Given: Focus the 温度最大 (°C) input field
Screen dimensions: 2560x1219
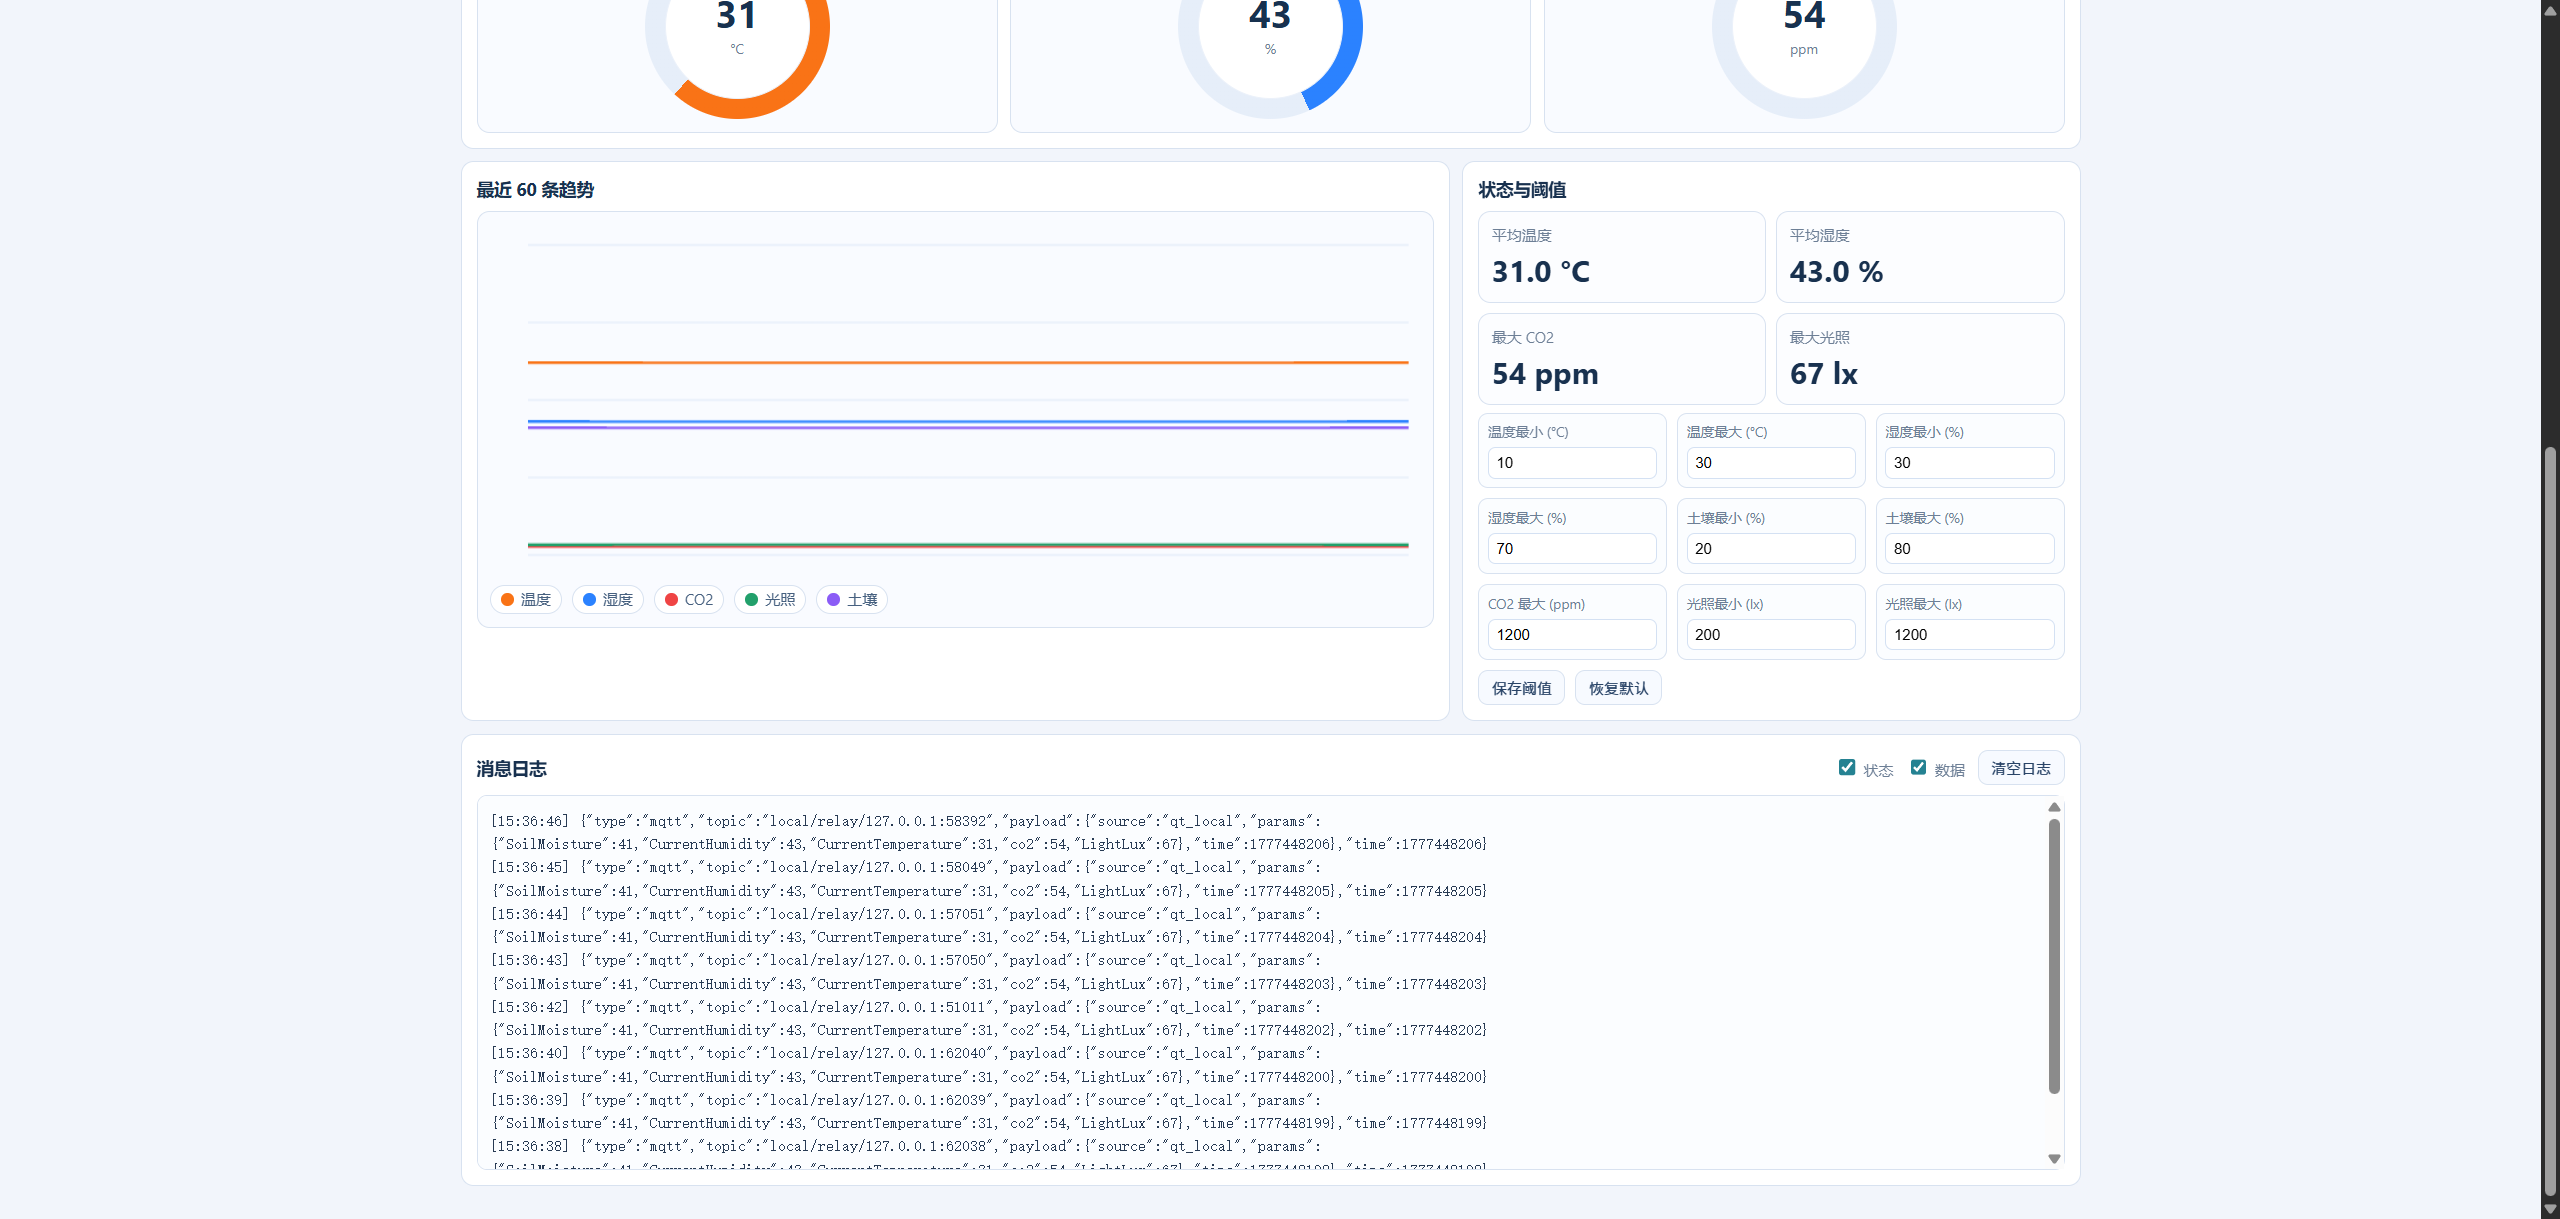Looking at the screenshot, I should (1770, 463).
